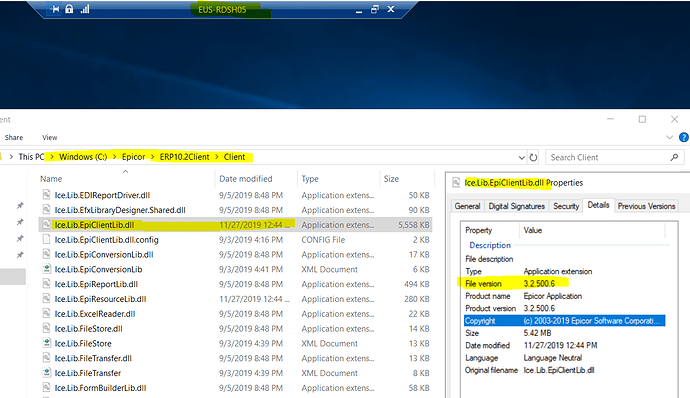This screenshot has width=690, height=398.
Task: Click XML icon of Ice.Lib.EpiConversionLib document
Action: click(46, 269)
